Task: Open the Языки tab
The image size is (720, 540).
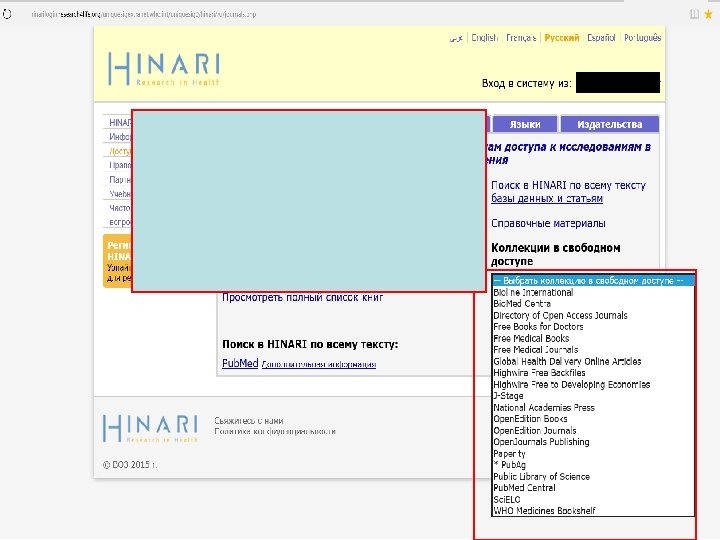Action: click(x=525, y=124)
